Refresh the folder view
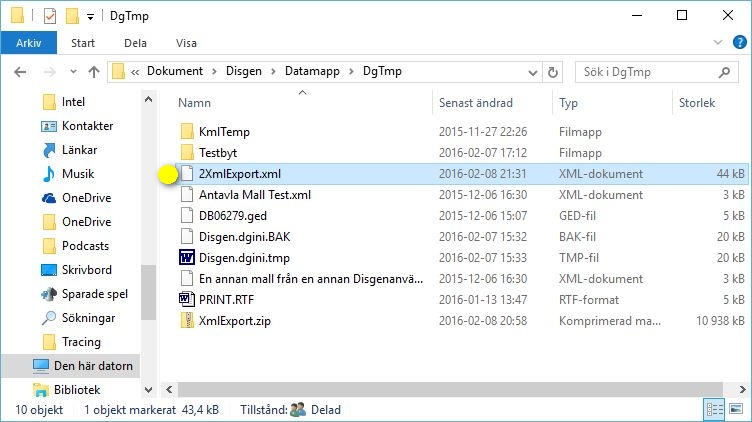The image size is (752, 422). pyautogui.click(x=552, y=72)
